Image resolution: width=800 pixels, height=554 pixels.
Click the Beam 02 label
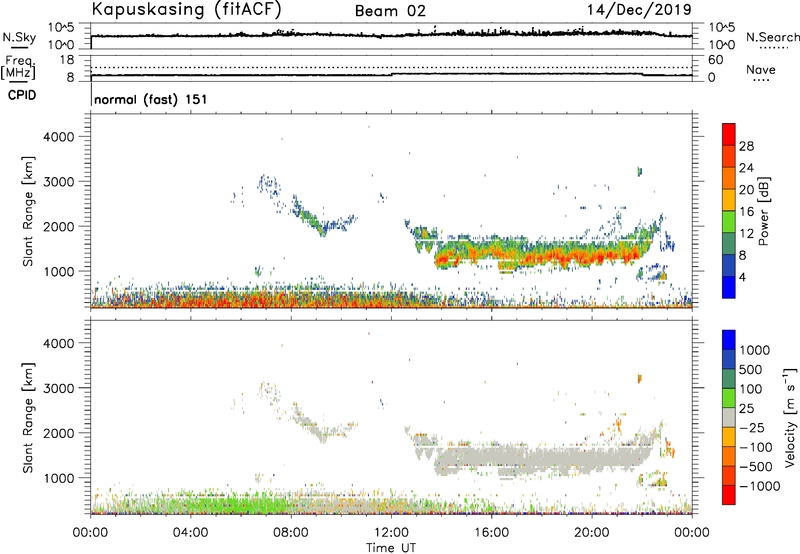(390, 11)
